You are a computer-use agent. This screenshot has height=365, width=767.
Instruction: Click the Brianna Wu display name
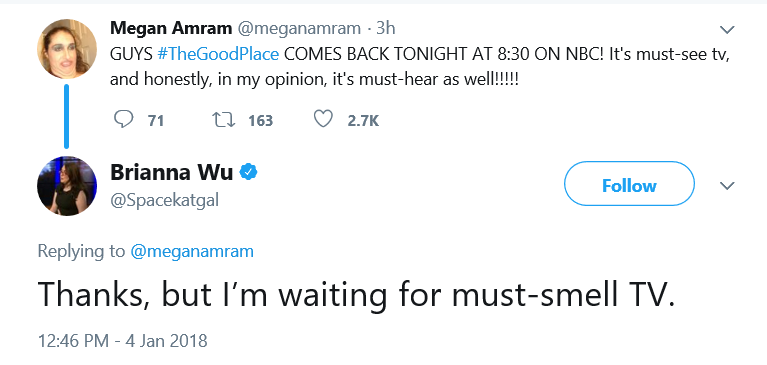tap(172, 172)
